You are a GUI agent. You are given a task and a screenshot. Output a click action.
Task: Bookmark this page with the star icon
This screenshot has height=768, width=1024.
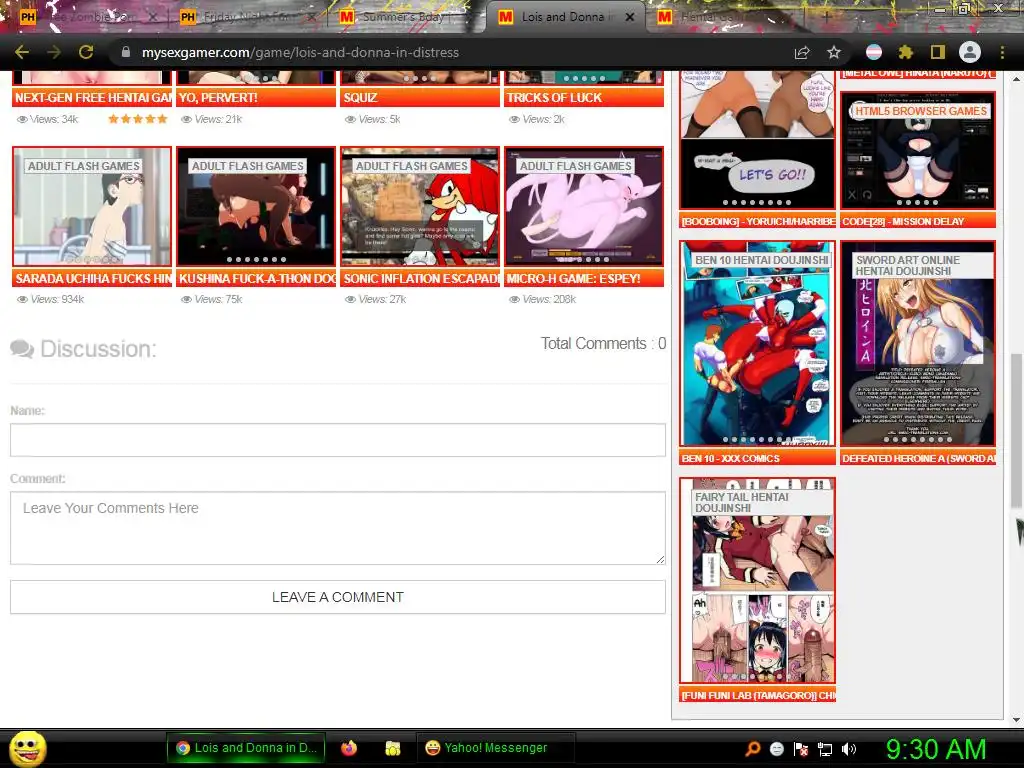pyautogui.click(x=834, y=52)
